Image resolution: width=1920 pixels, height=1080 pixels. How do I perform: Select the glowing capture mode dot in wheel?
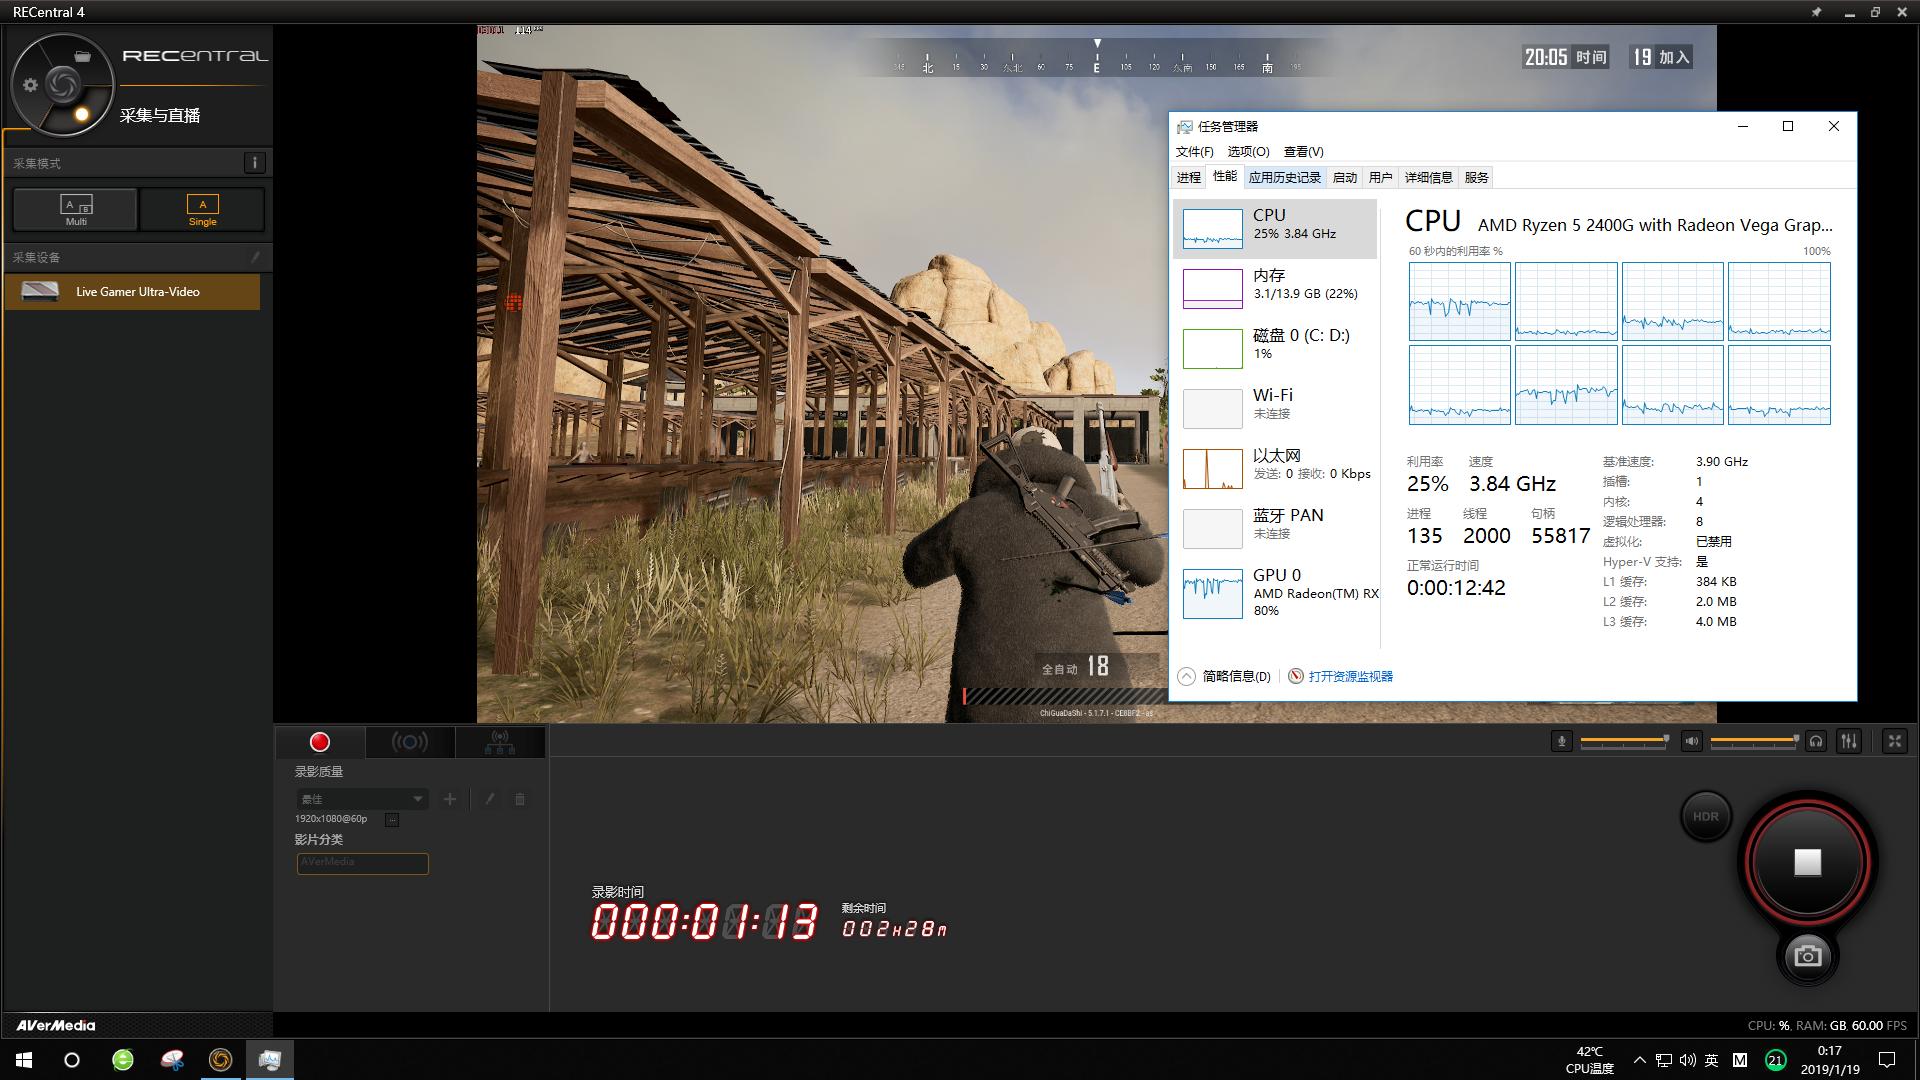(82, 114)
